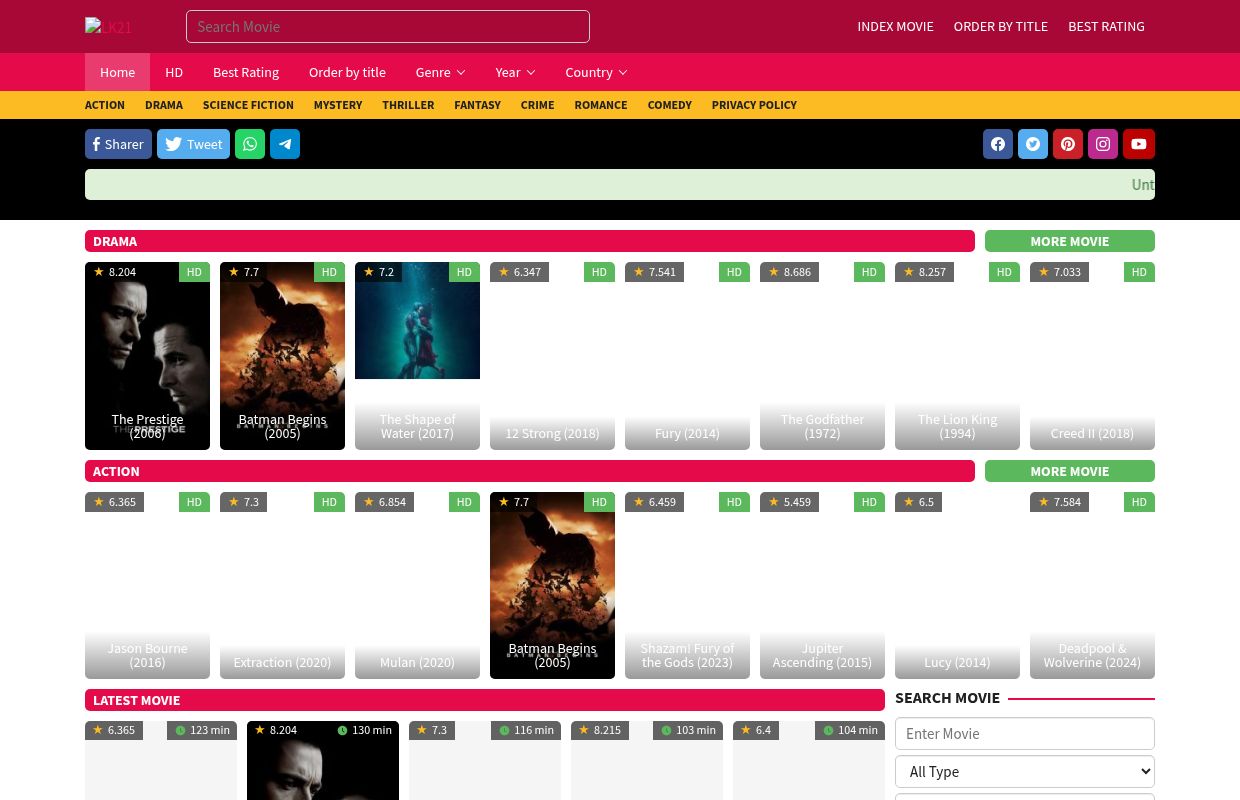The width and height of the screenshot is (1240, 800).
Task: Open Creed II (2018) movie card
Action: (x=1092, y=356)
